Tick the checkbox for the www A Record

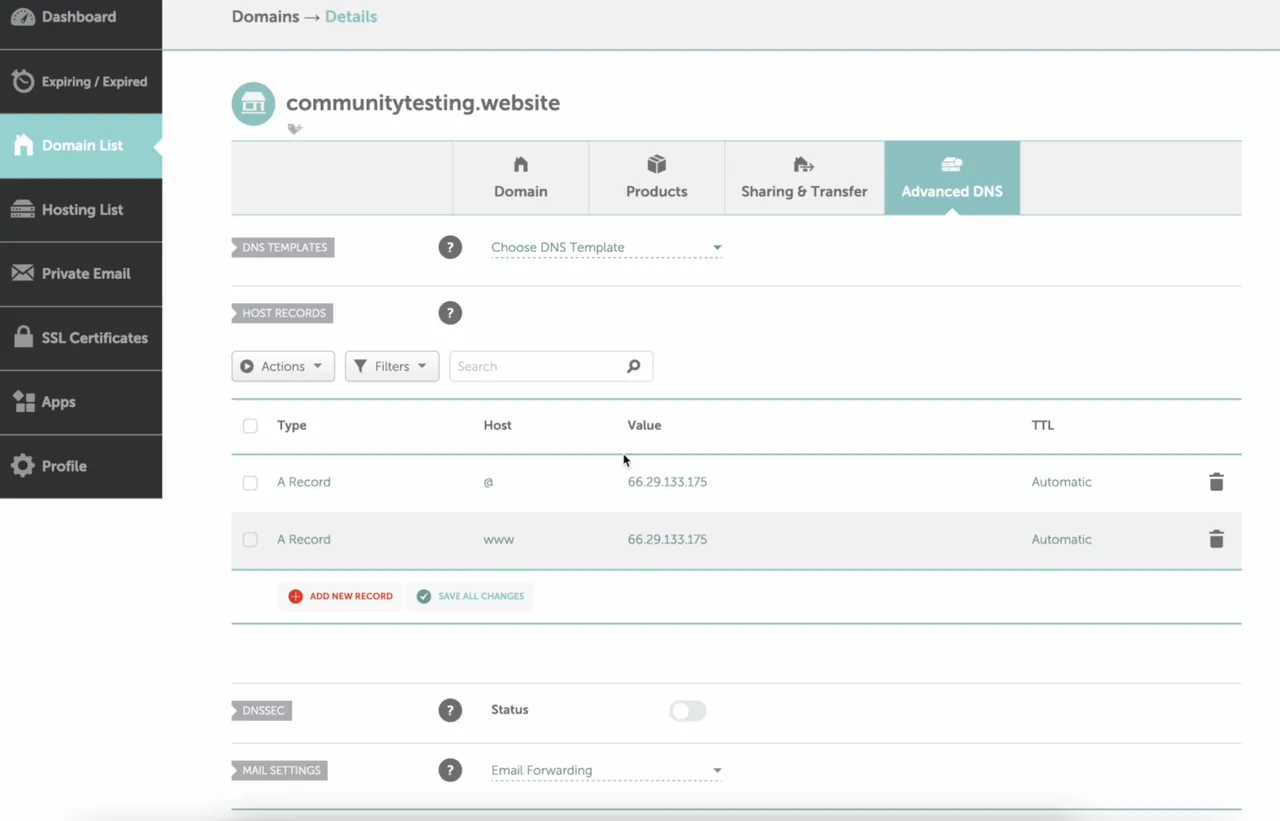(x=250, y=540)
